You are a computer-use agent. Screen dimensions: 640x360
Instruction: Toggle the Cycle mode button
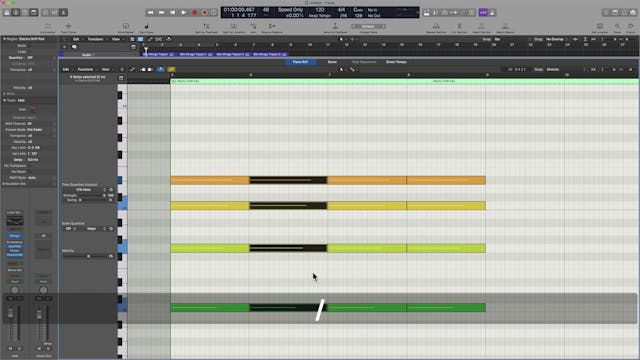click(x=213, y=13)
